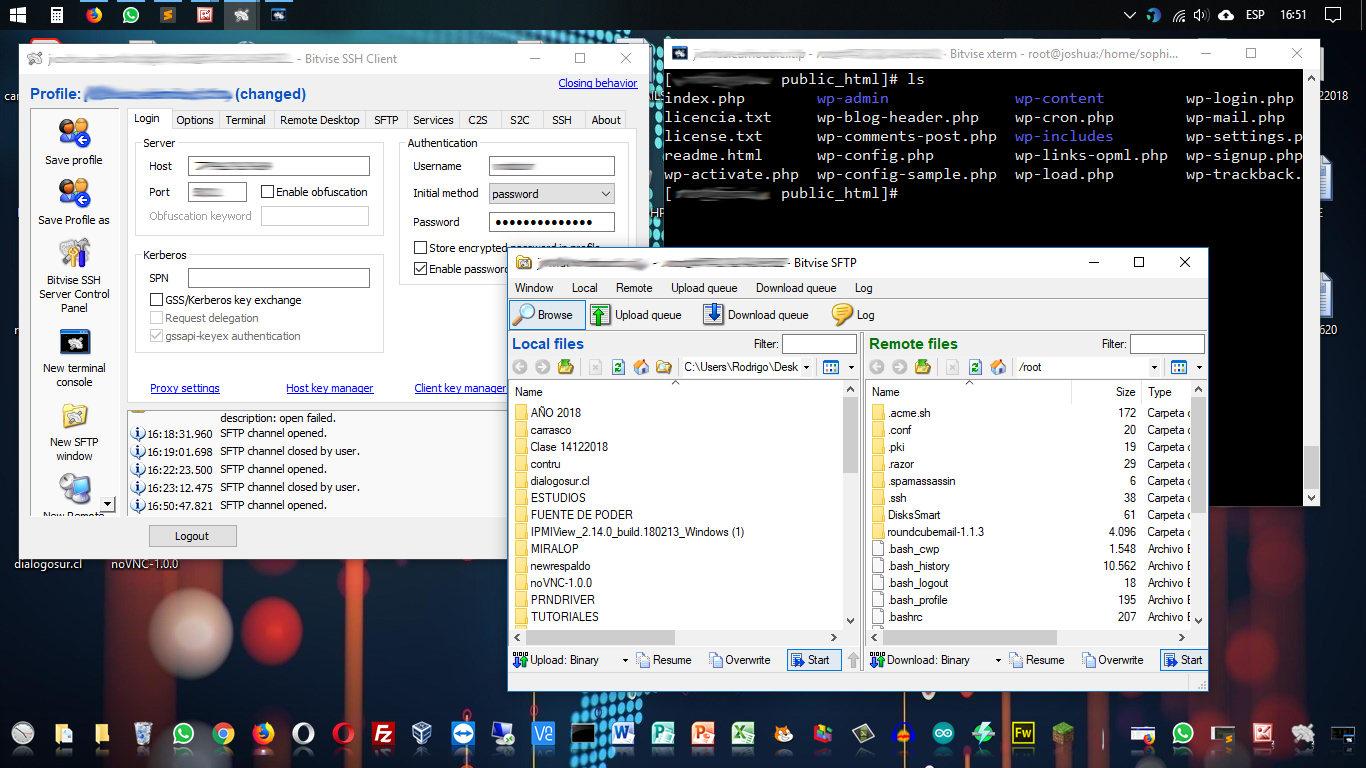Open a New terminal console
The height and width of the screenshot is (768, 1366).
[74, 342]
